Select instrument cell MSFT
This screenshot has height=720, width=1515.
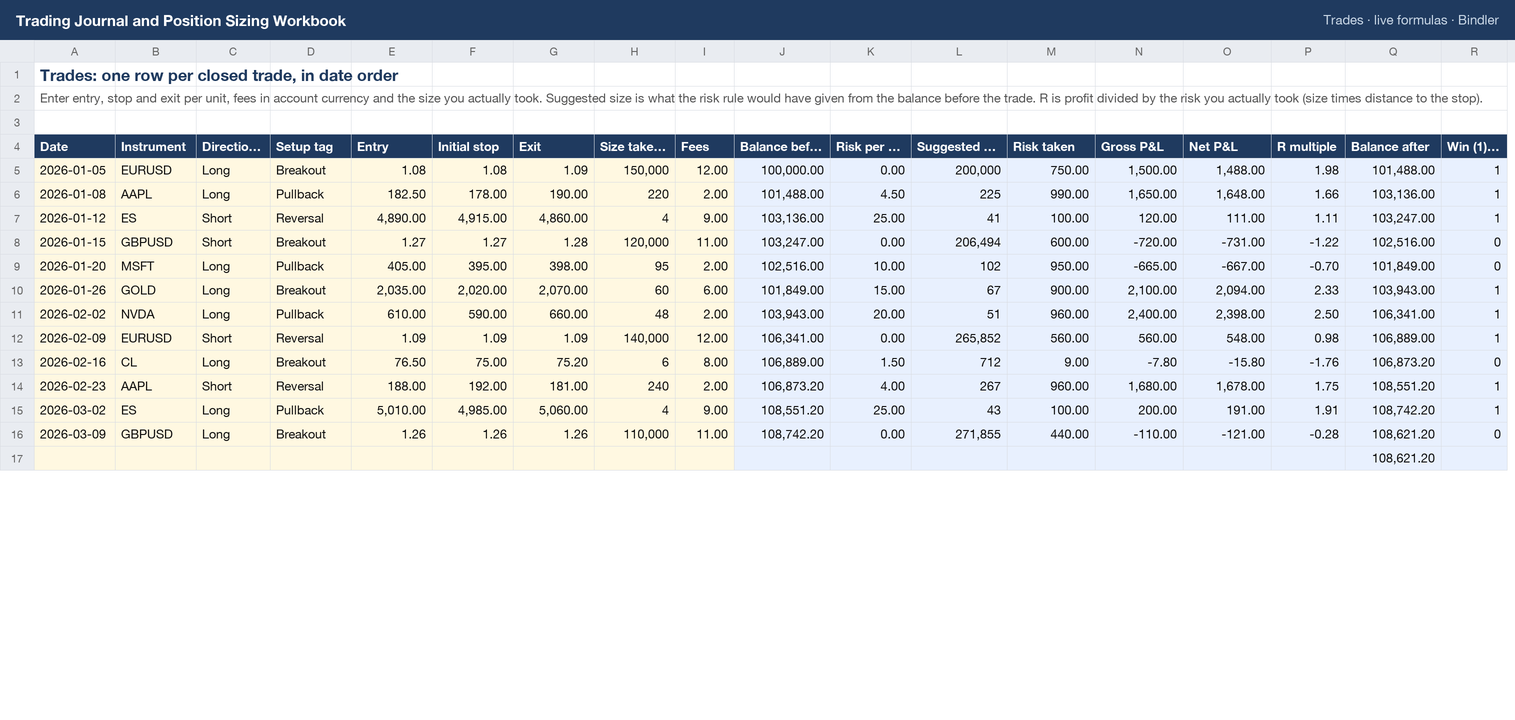pos(155,266)
